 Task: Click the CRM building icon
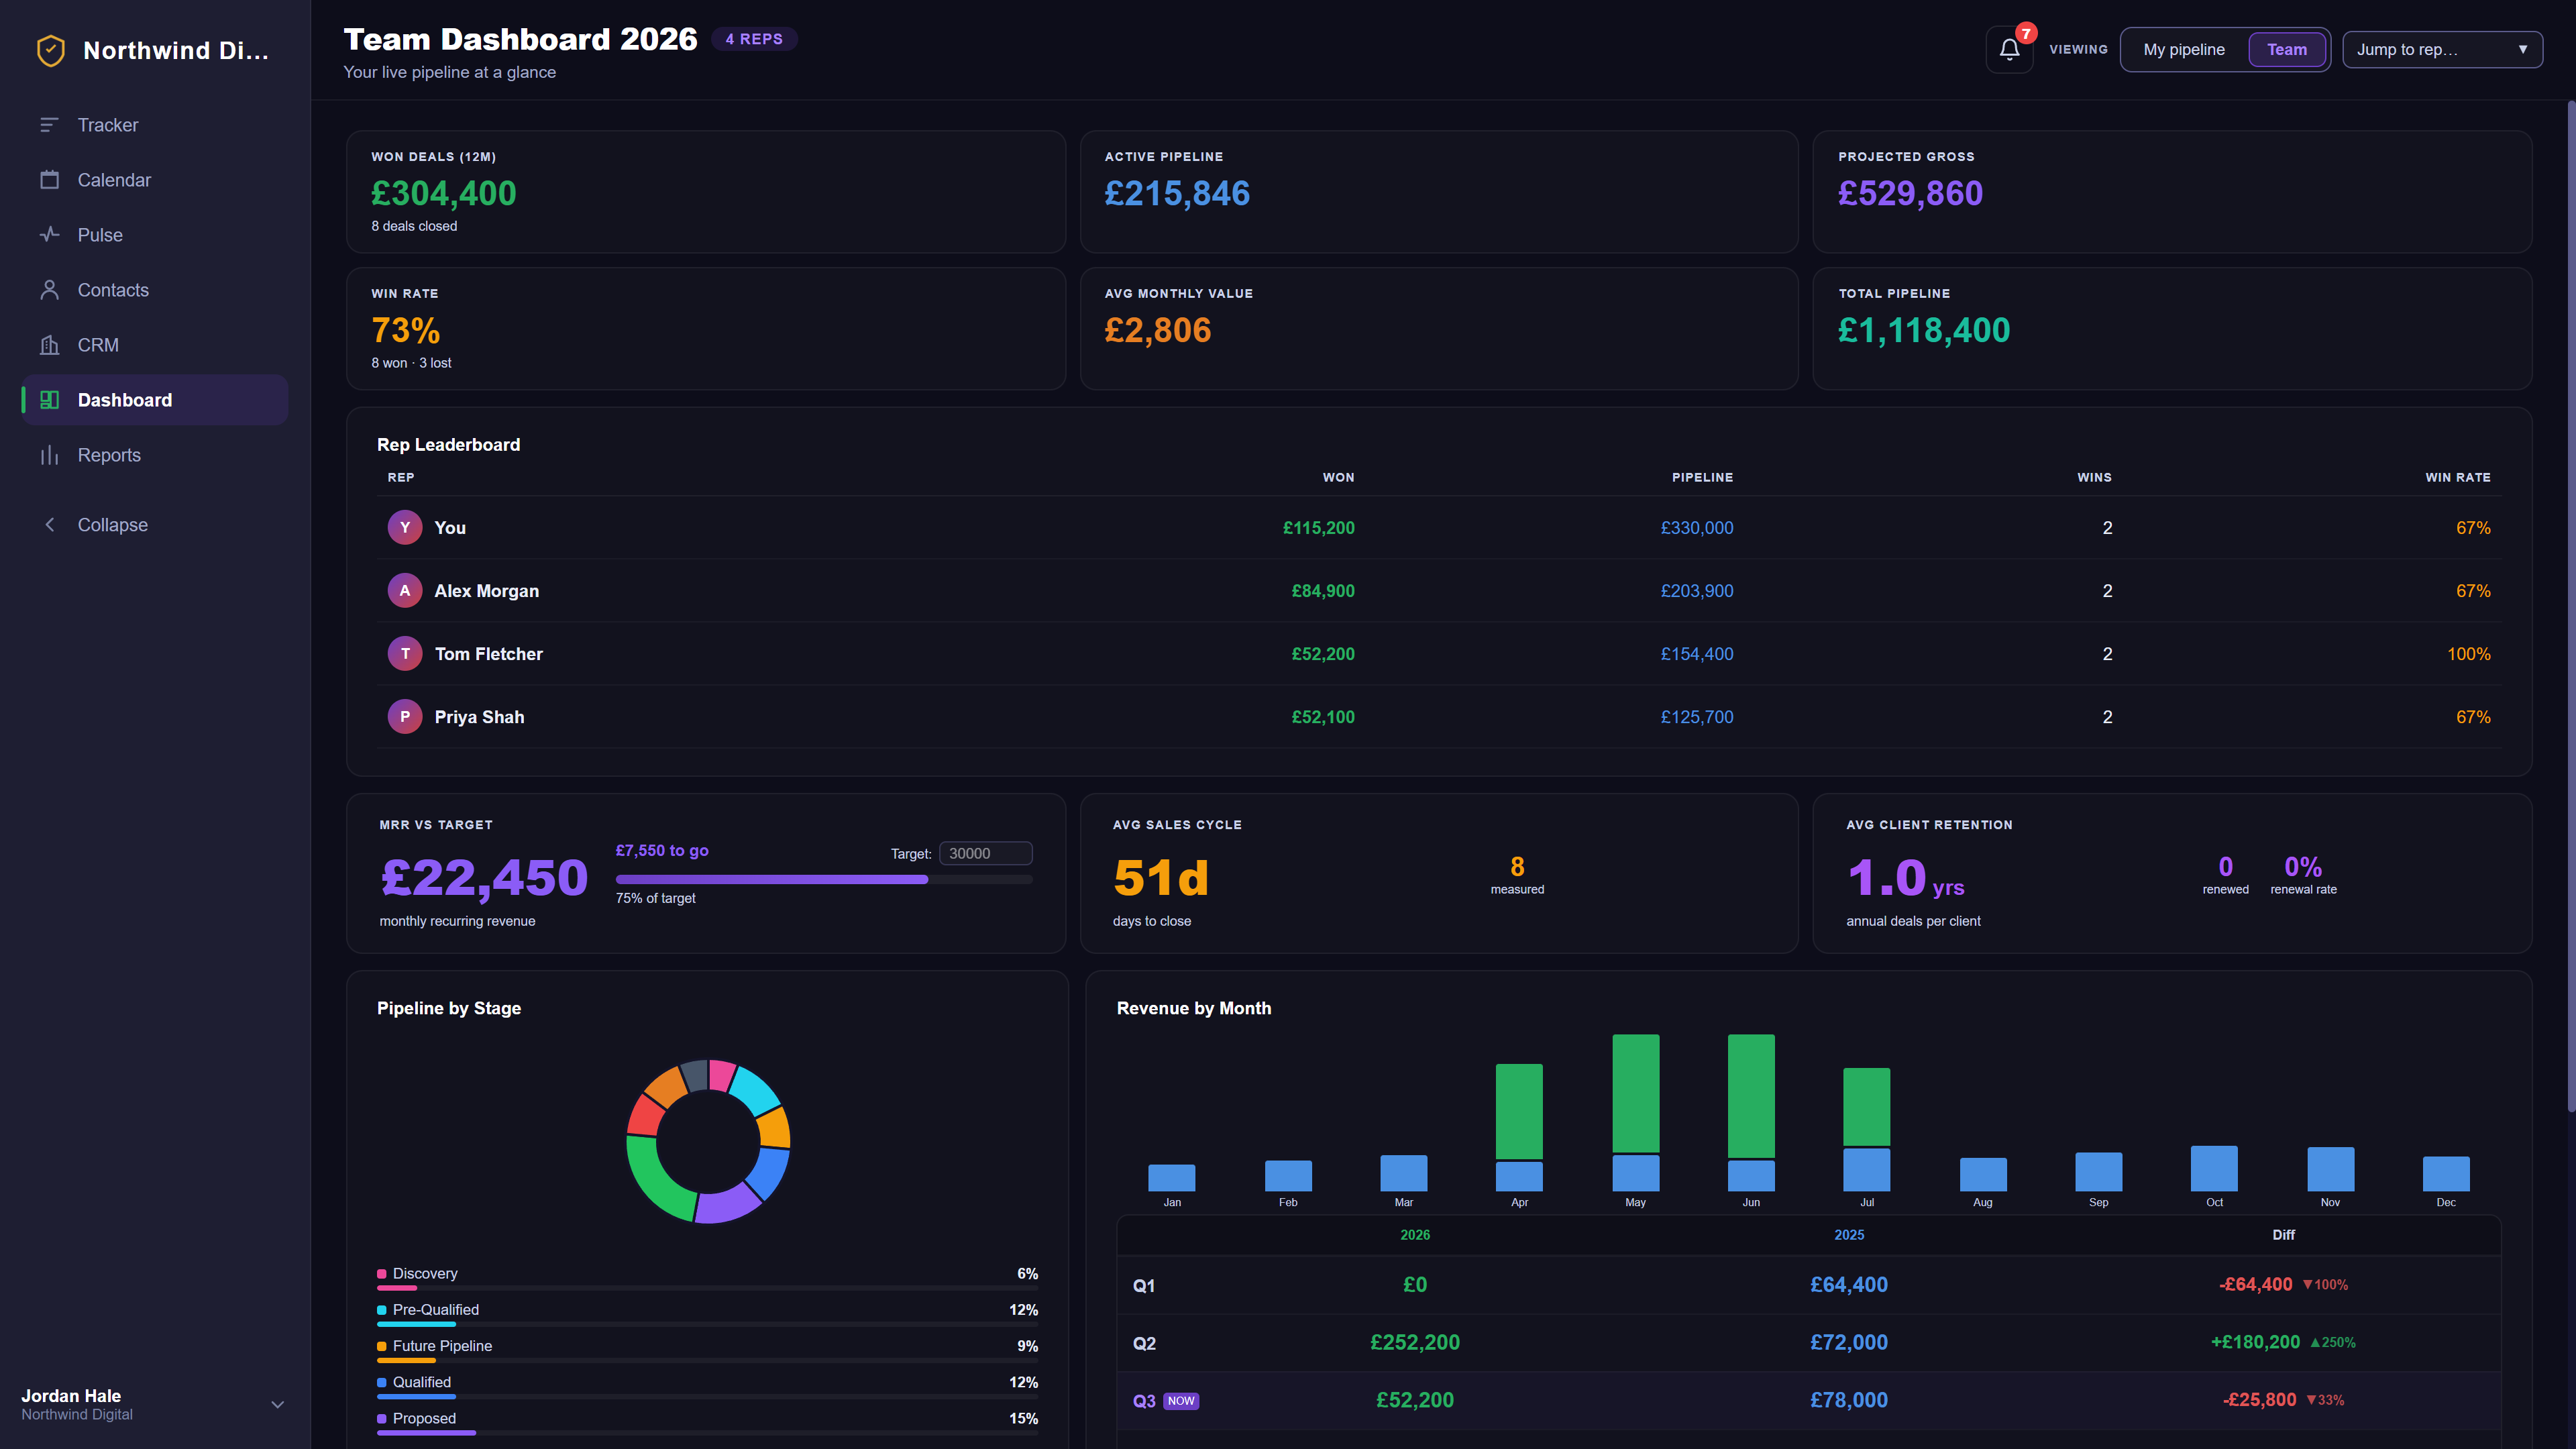49,345
